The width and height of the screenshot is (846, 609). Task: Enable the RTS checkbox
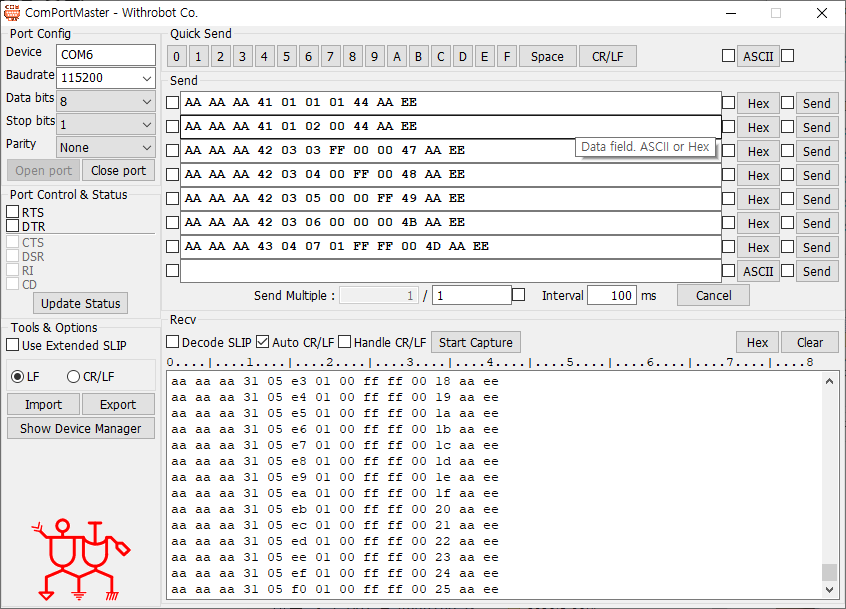[x=12, y=211]
